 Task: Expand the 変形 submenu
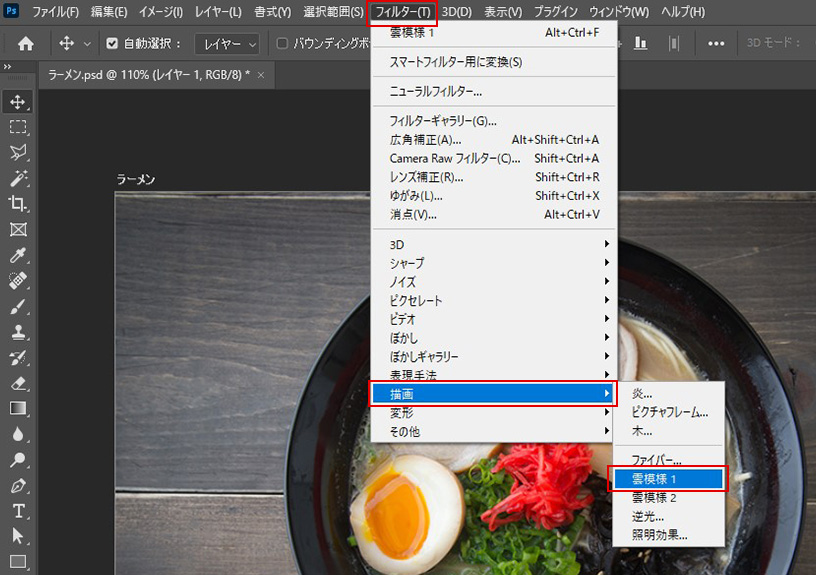point(494,413)
